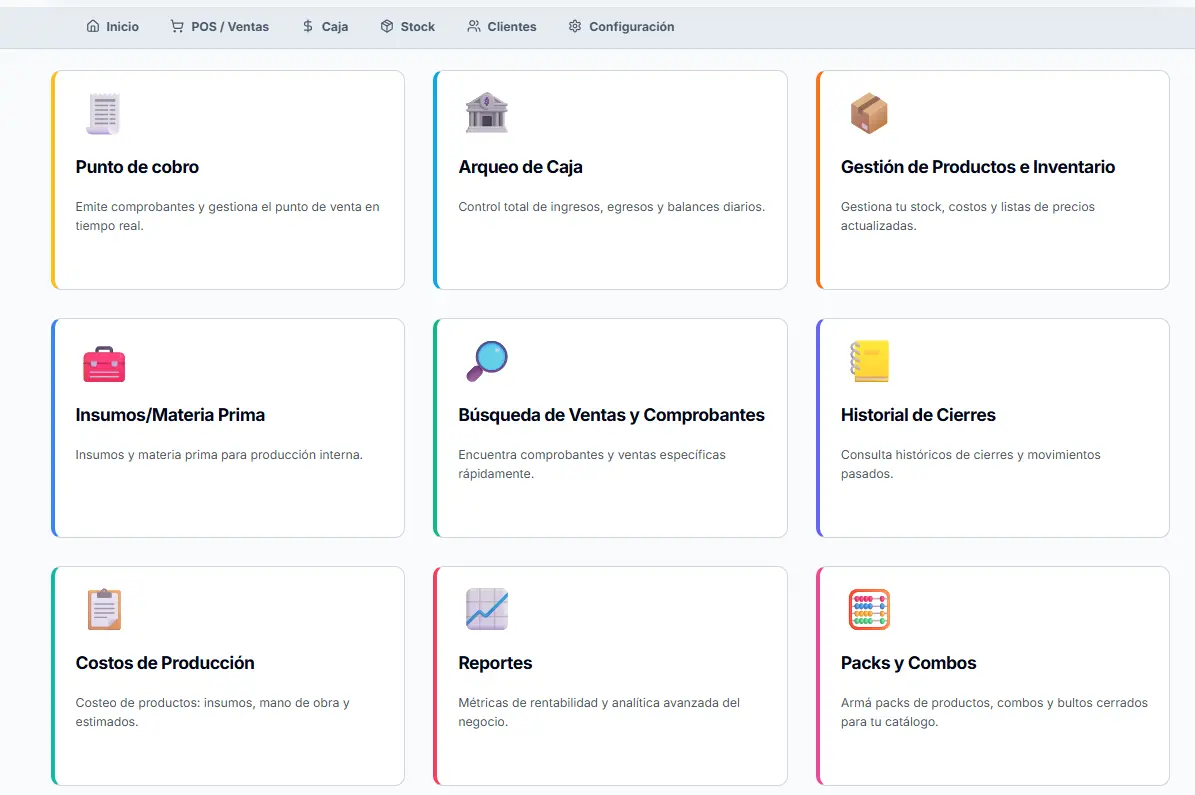Open Búsqueda de Ventas y Comprobantes title
The image size is (1195, 795).
coord(611,415)
